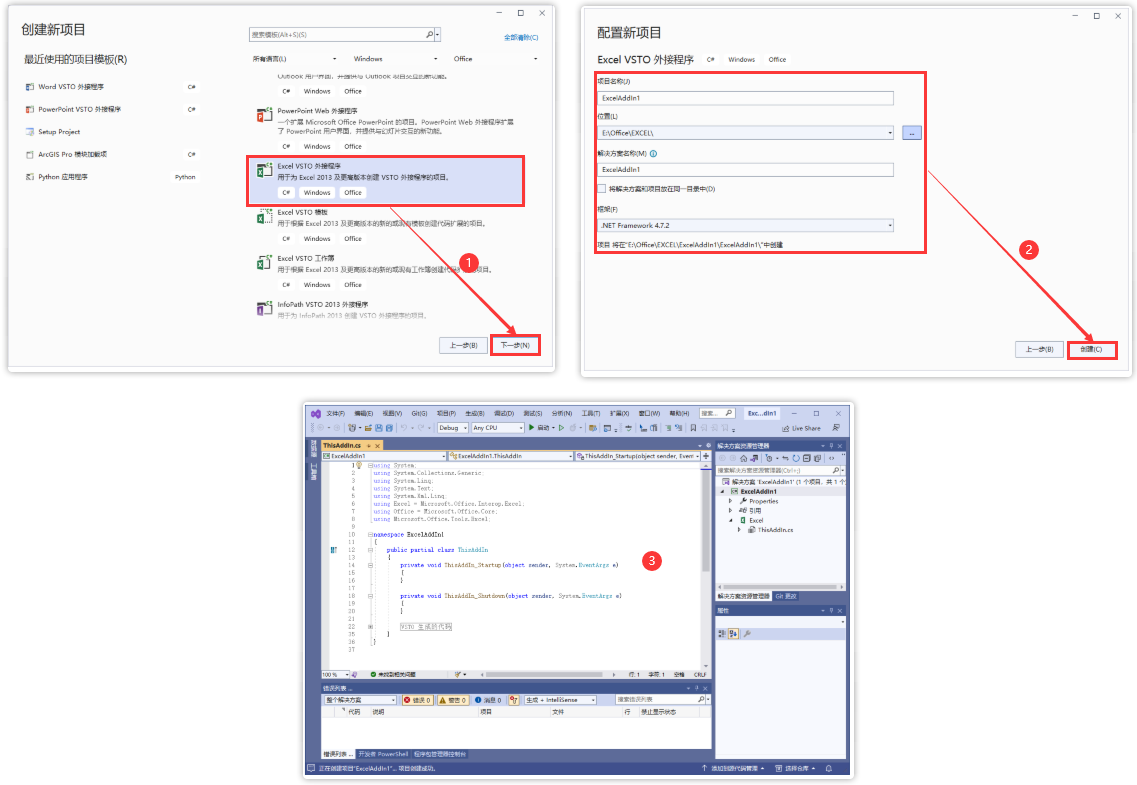This screenshot has height=785, width=1137.
Task: Click the green start debugging play icon
Action: 532,428
